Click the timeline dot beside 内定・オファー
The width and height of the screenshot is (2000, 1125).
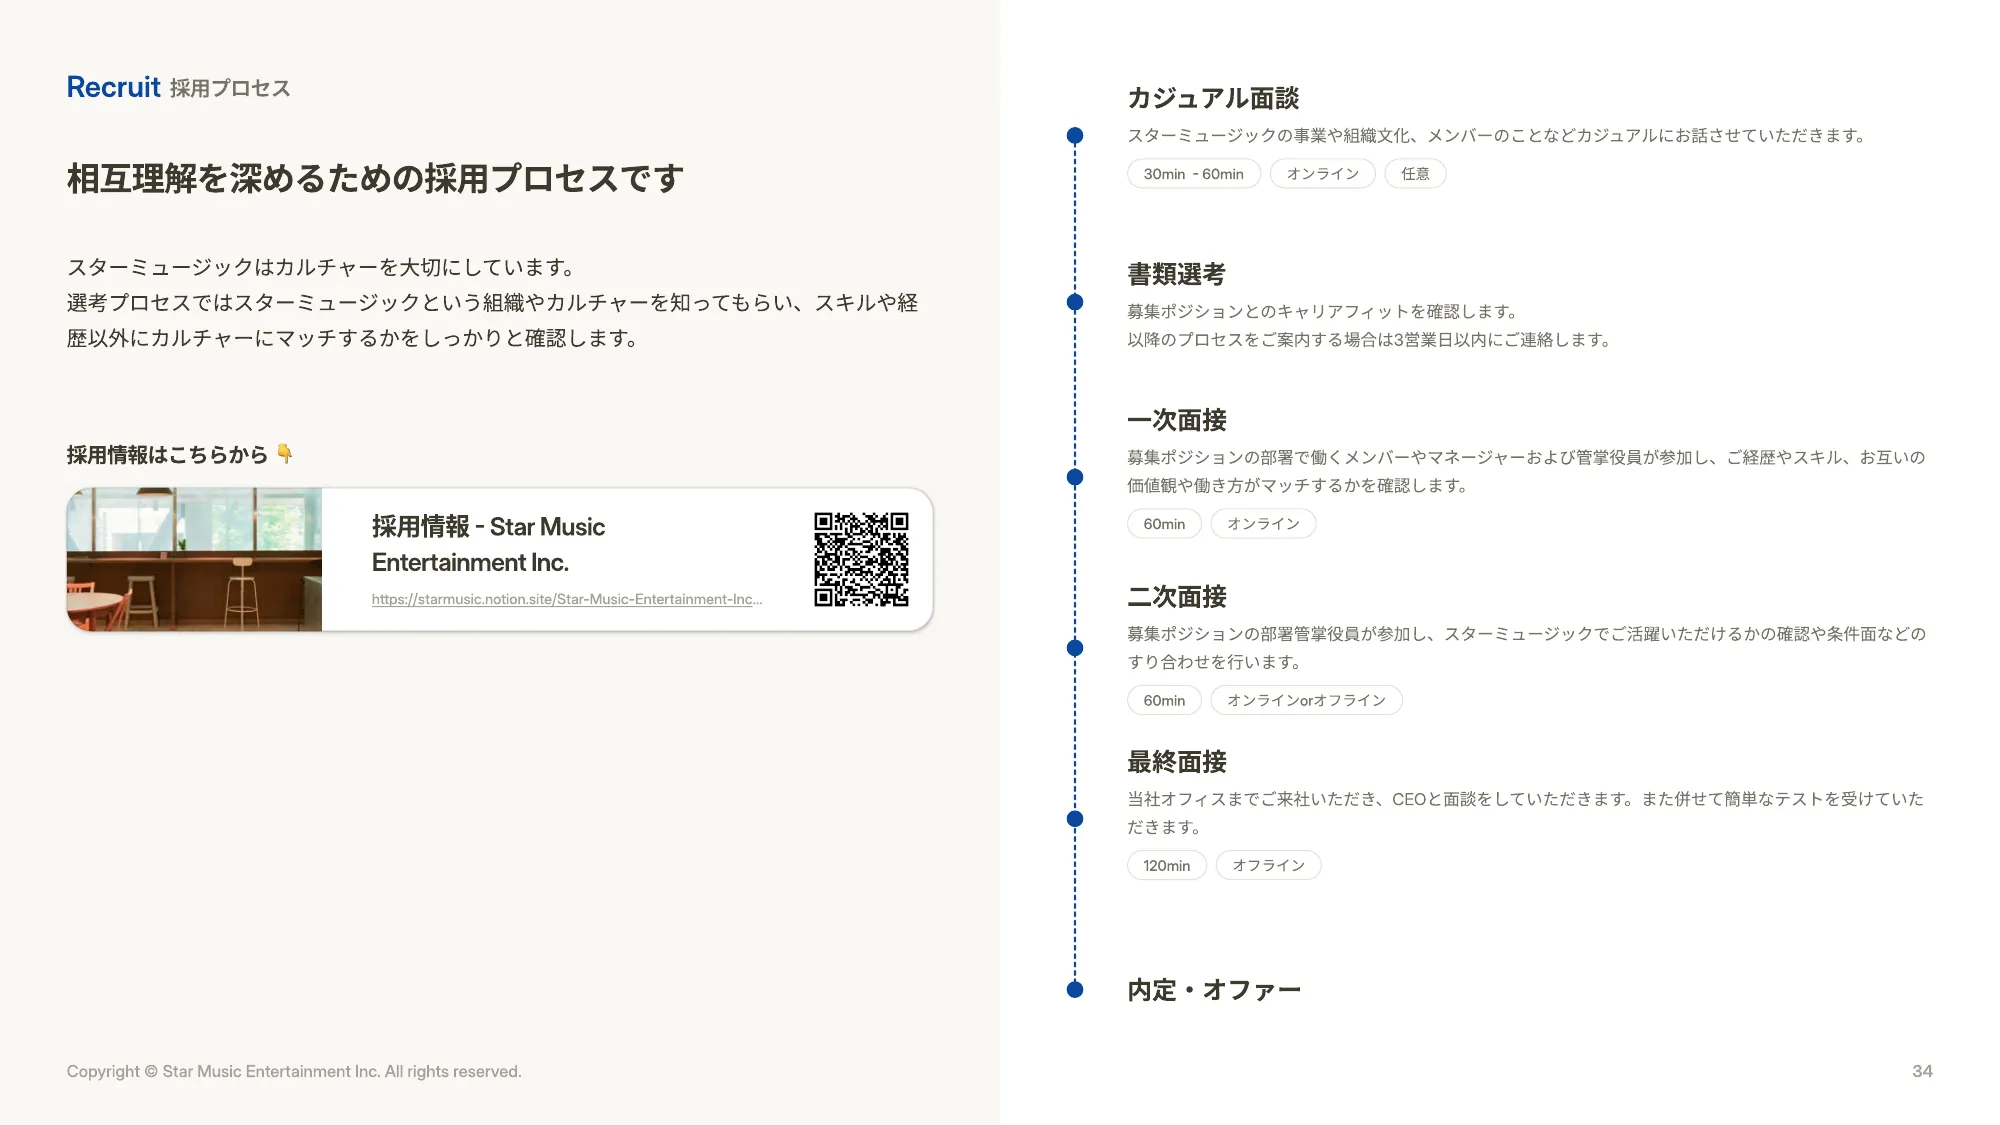pyautogui.click(x=1075, y=990)
